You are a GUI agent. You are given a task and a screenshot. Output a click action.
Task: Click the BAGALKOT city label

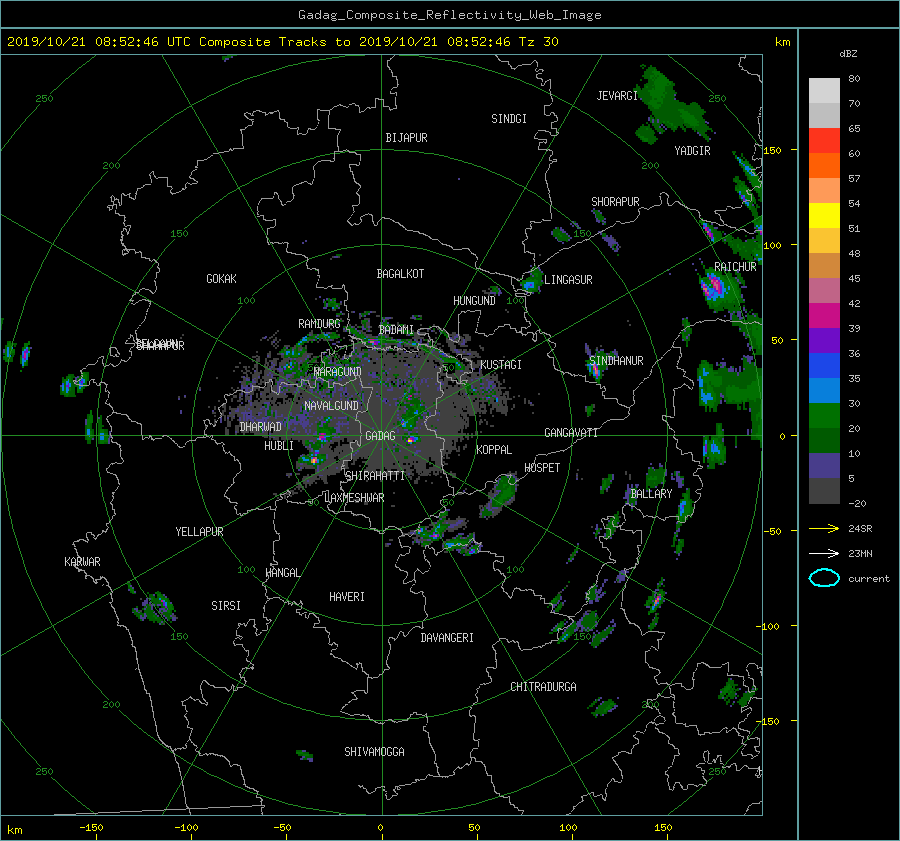pos(401,274)
